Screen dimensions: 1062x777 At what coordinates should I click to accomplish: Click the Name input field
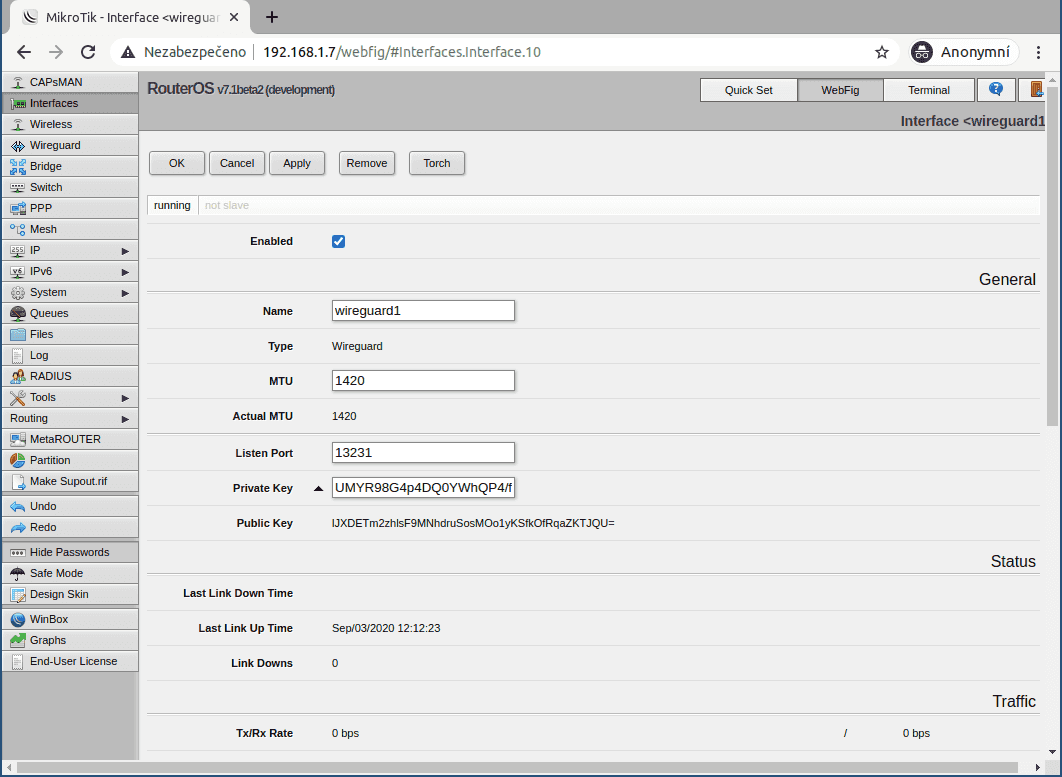coord(423,310)
